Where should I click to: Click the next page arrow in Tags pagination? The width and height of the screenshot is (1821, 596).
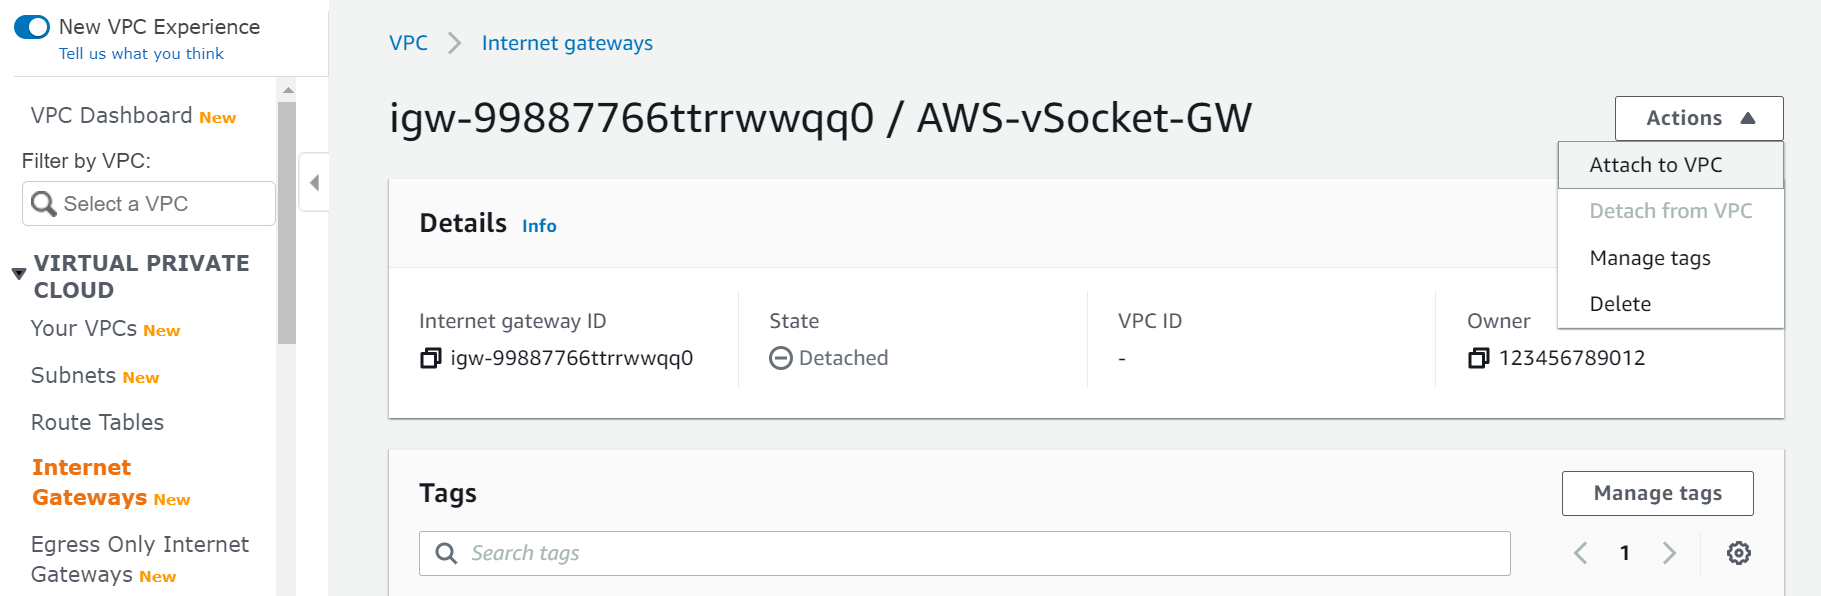tap(1670, 553)
